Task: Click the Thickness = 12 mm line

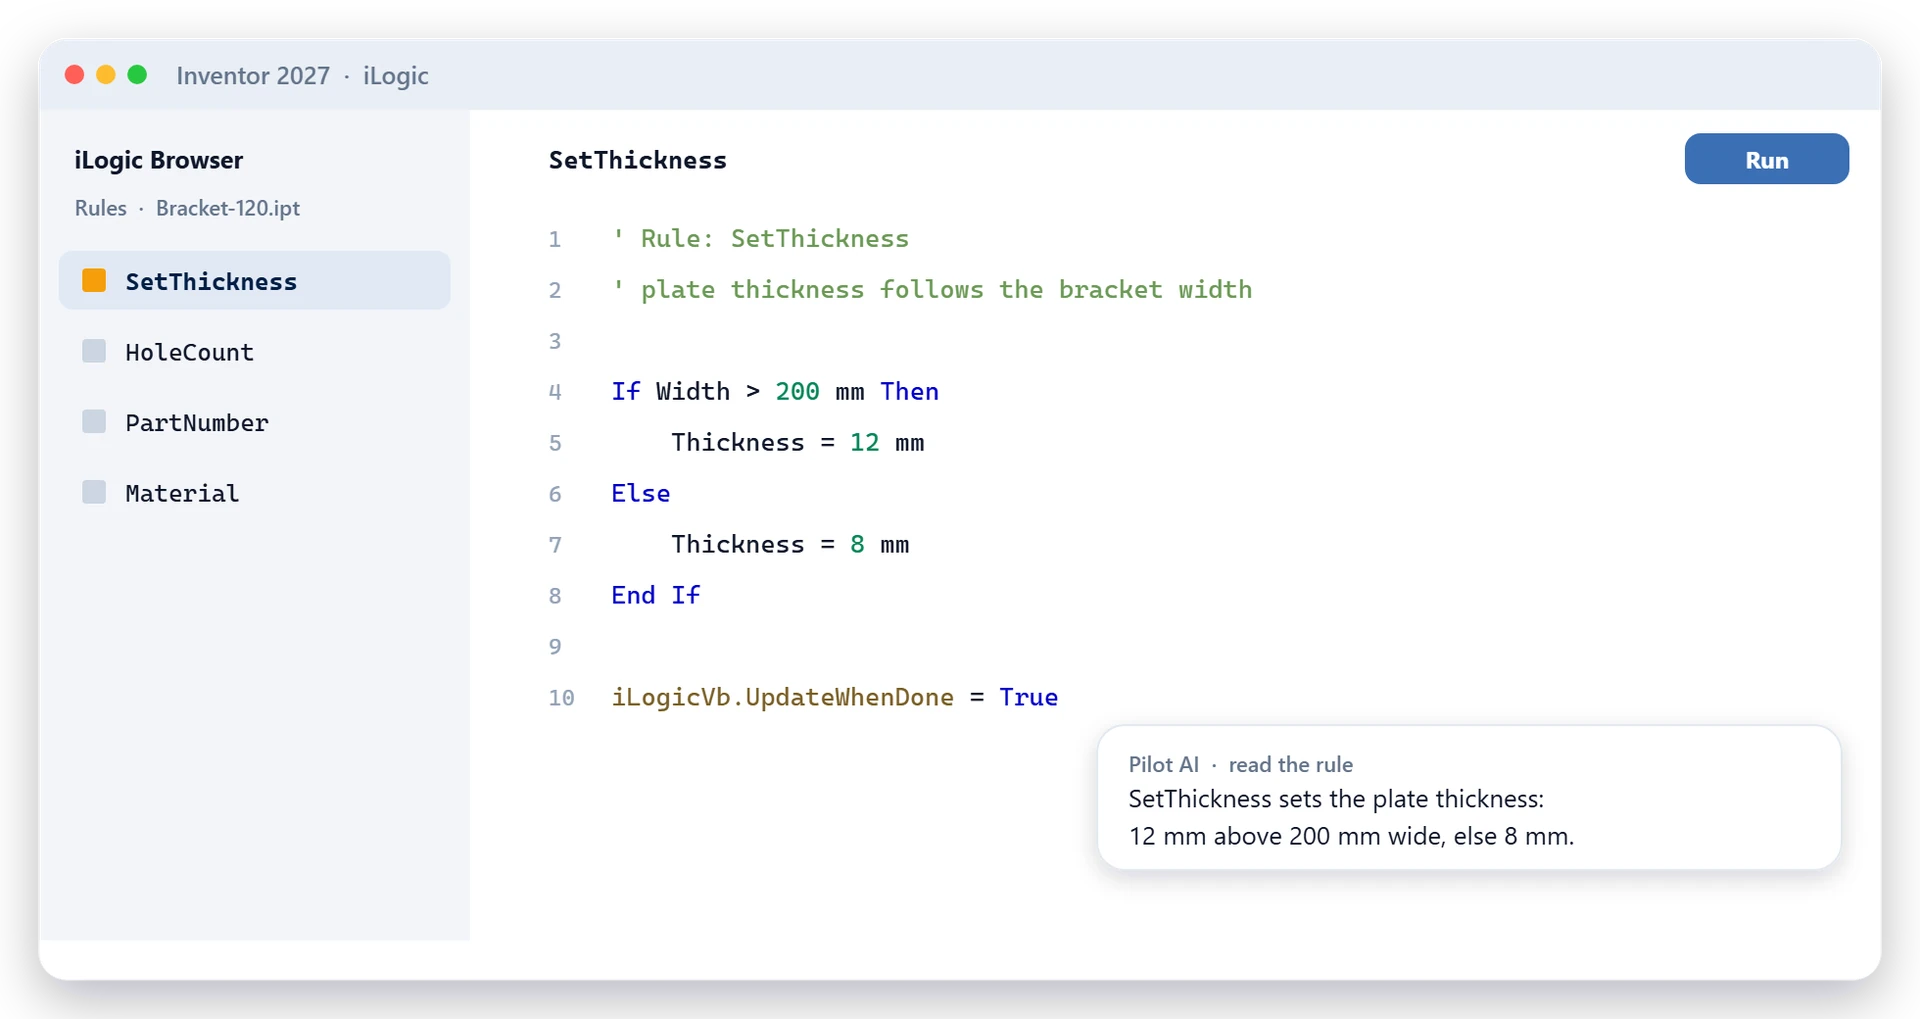Action: [798, 442]
